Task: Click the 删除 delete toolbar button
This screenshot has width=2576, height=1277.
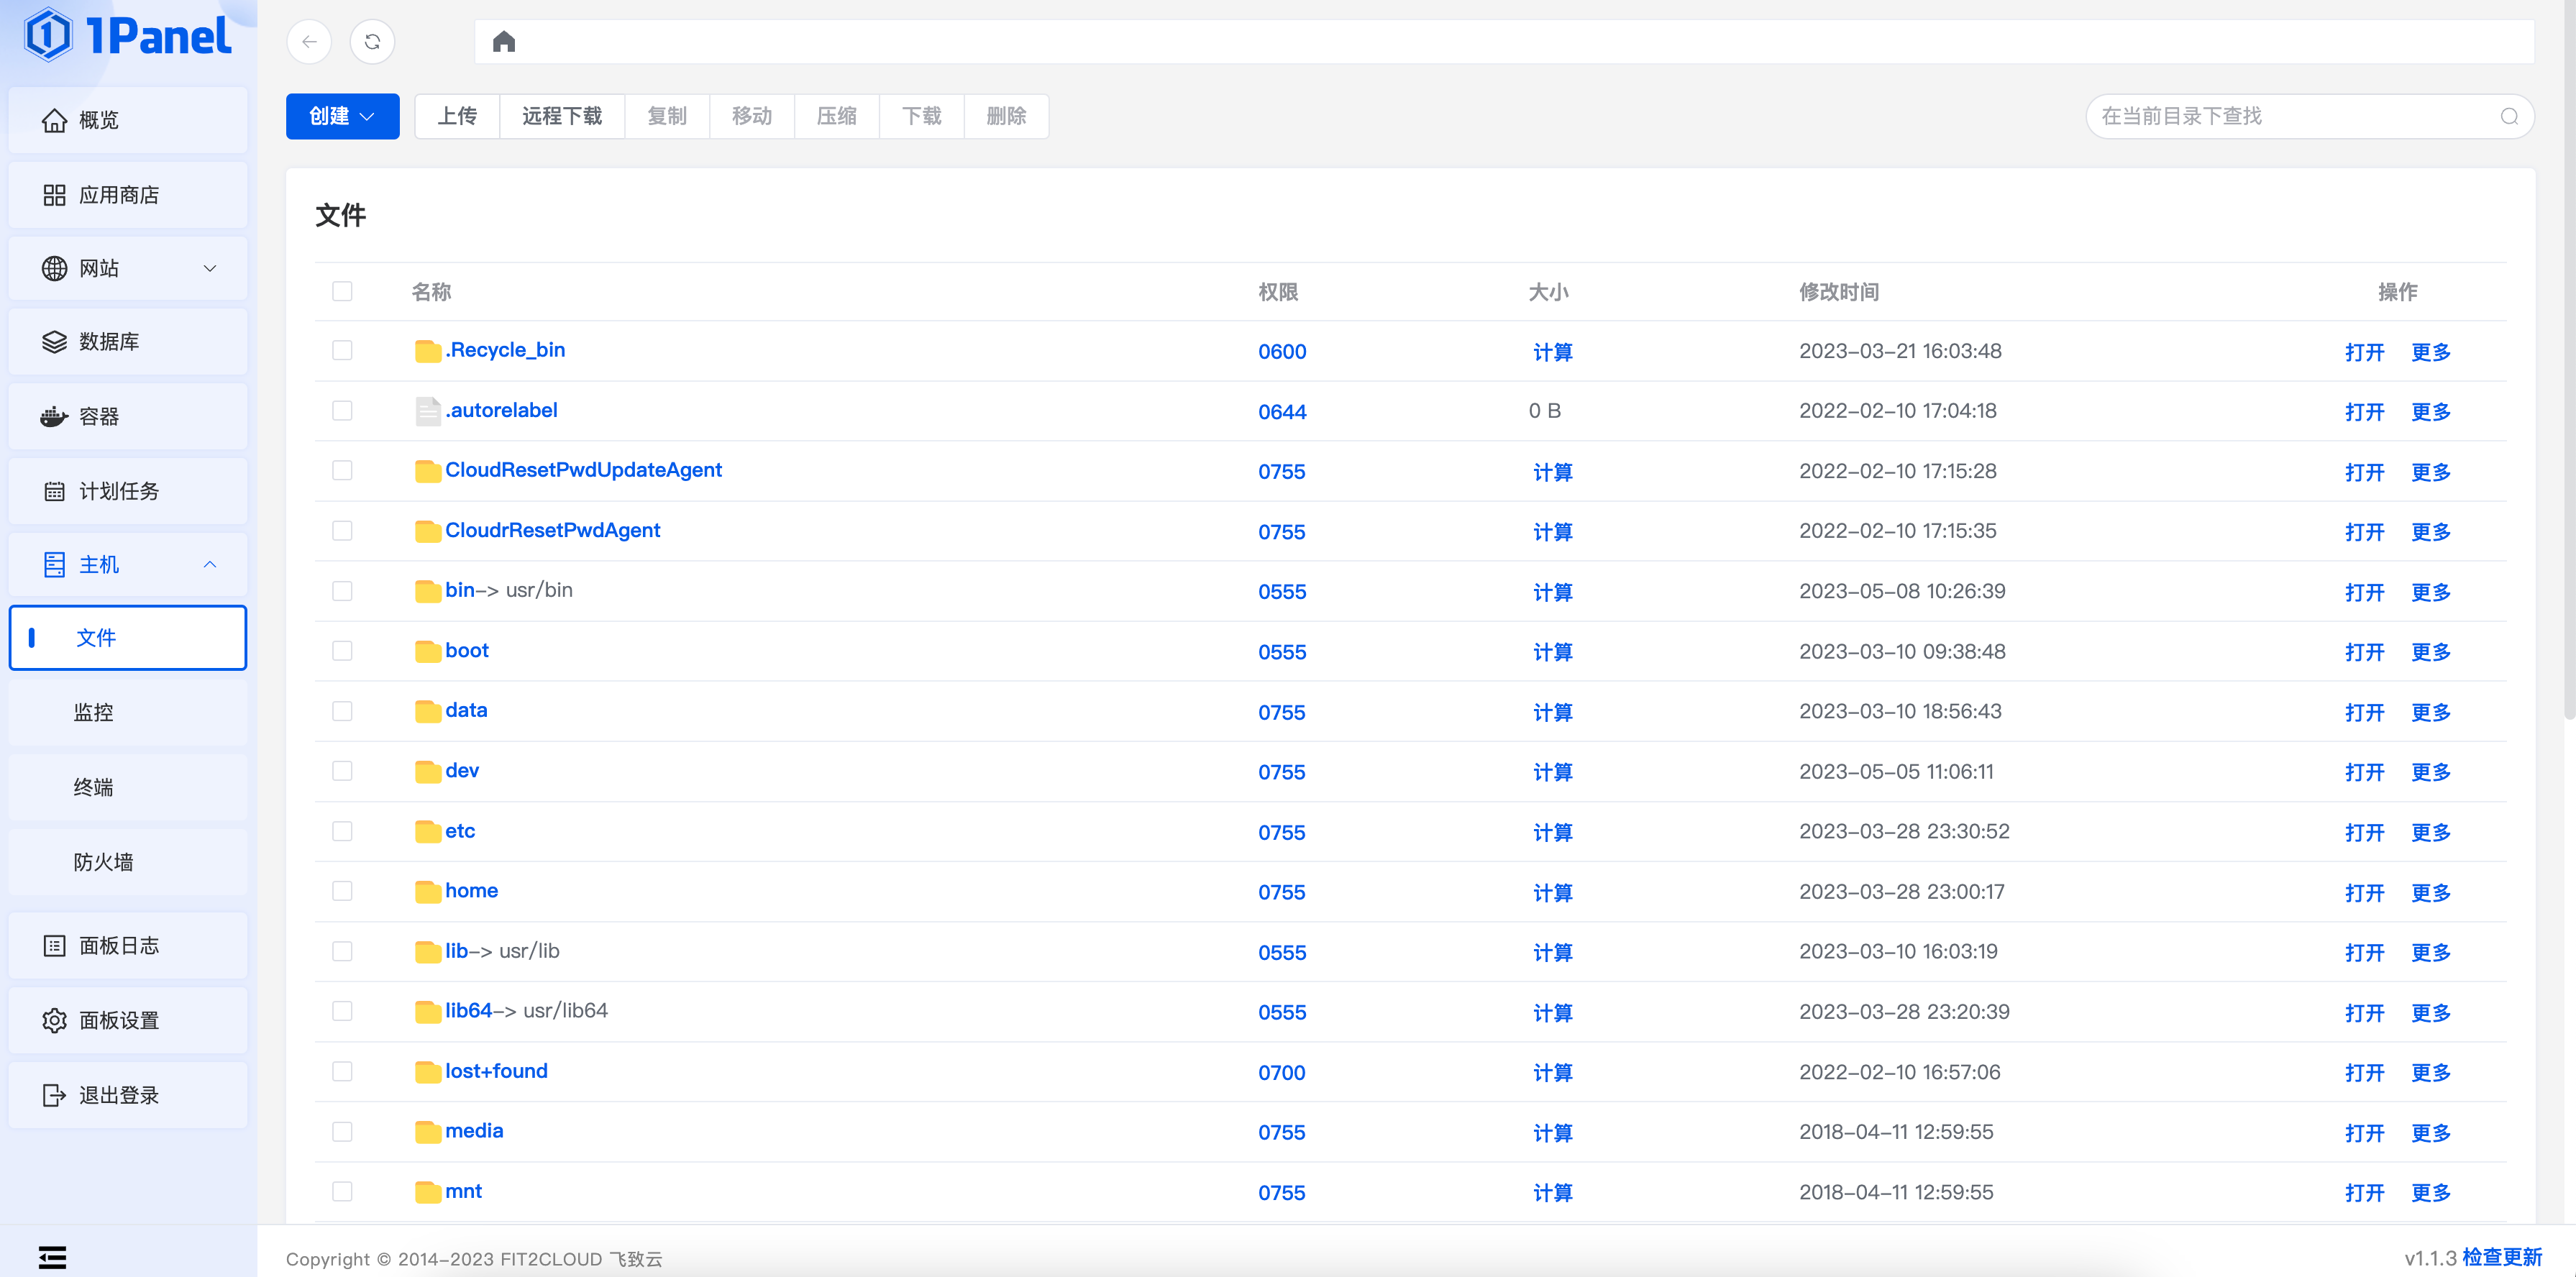Action: [1006, 116]
